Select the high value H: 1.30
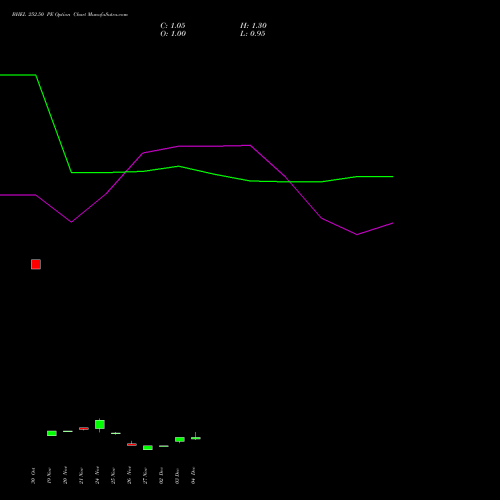Screen dimensions: 500x500 pos(253,26)
